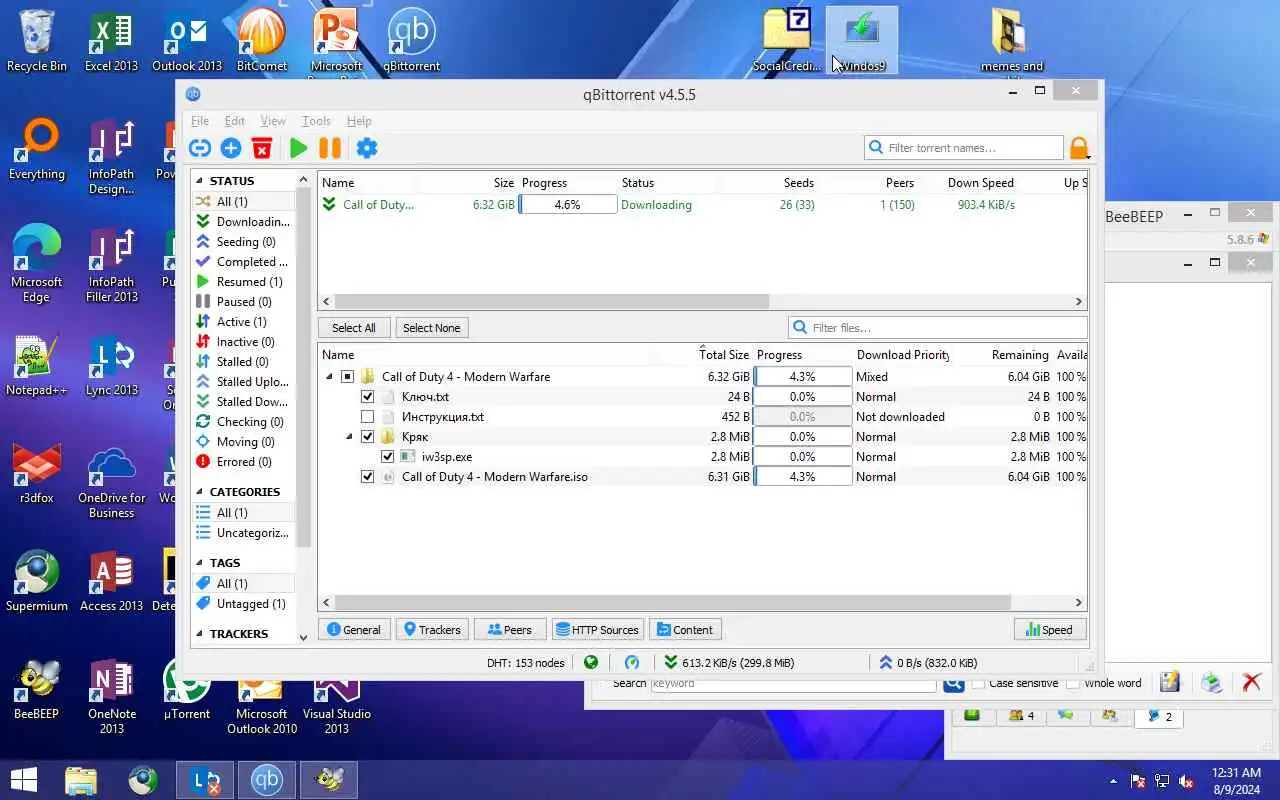Select the Downloading status filter
The width and height of the screenshot is (1280, 800).
[243, 222]
